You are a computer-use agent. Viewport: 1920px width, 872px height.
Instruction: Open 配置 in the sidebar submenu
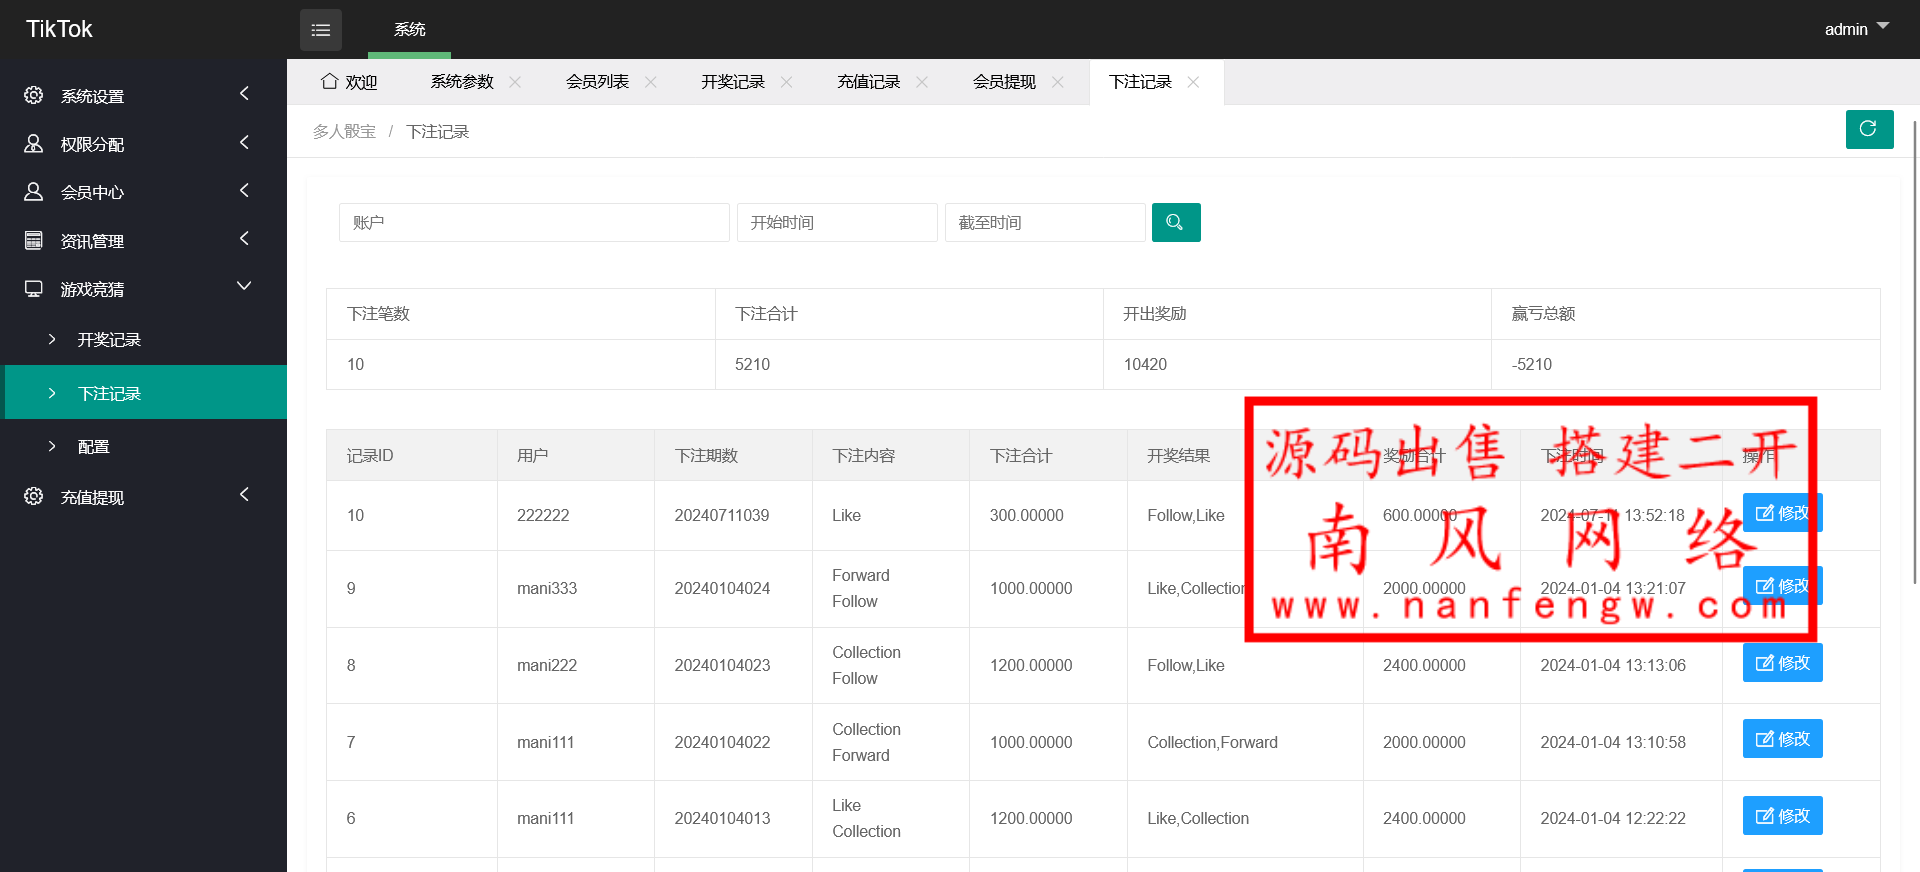[x=94, y=447]
